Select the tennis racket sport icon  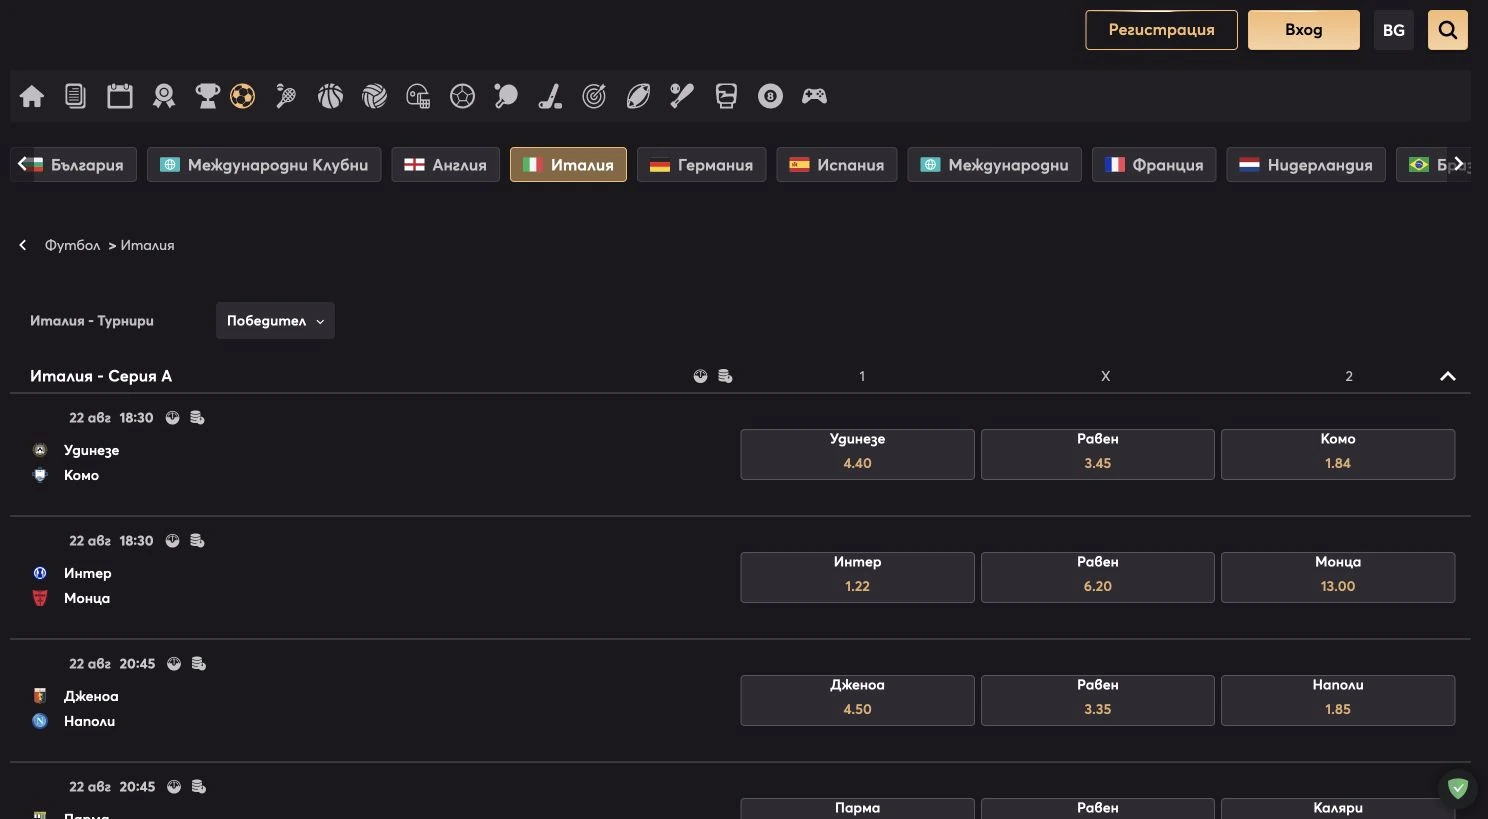pyautogui.click(x=286, y=96)
